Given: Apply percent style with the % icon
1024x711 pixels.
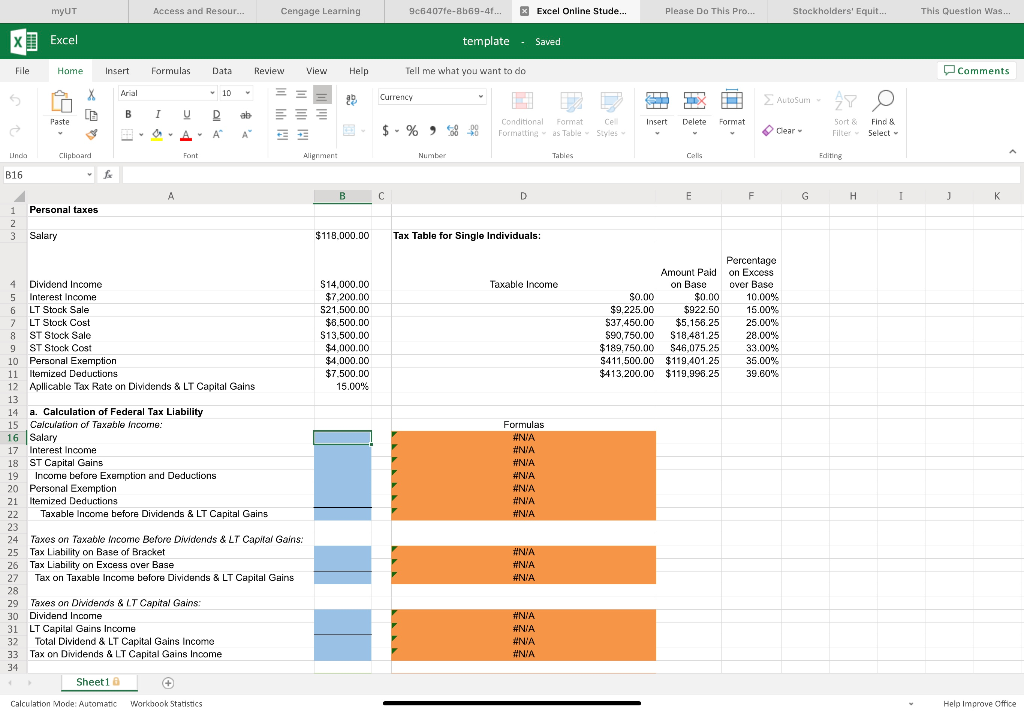Looking at the screenshot, I should 410,132.
